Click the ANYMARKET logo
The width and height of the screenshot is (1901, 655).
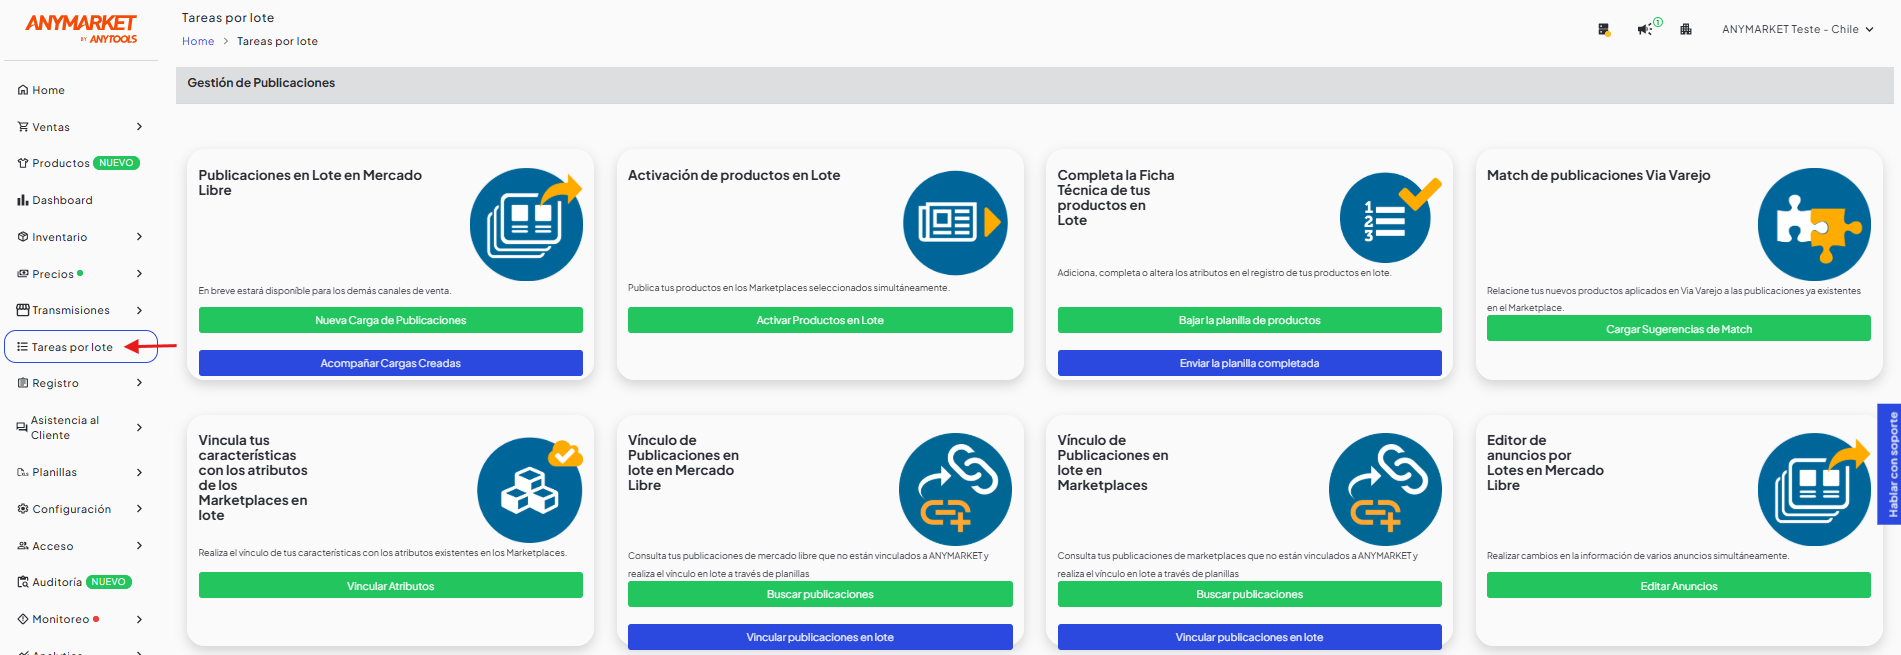(81, 28)
